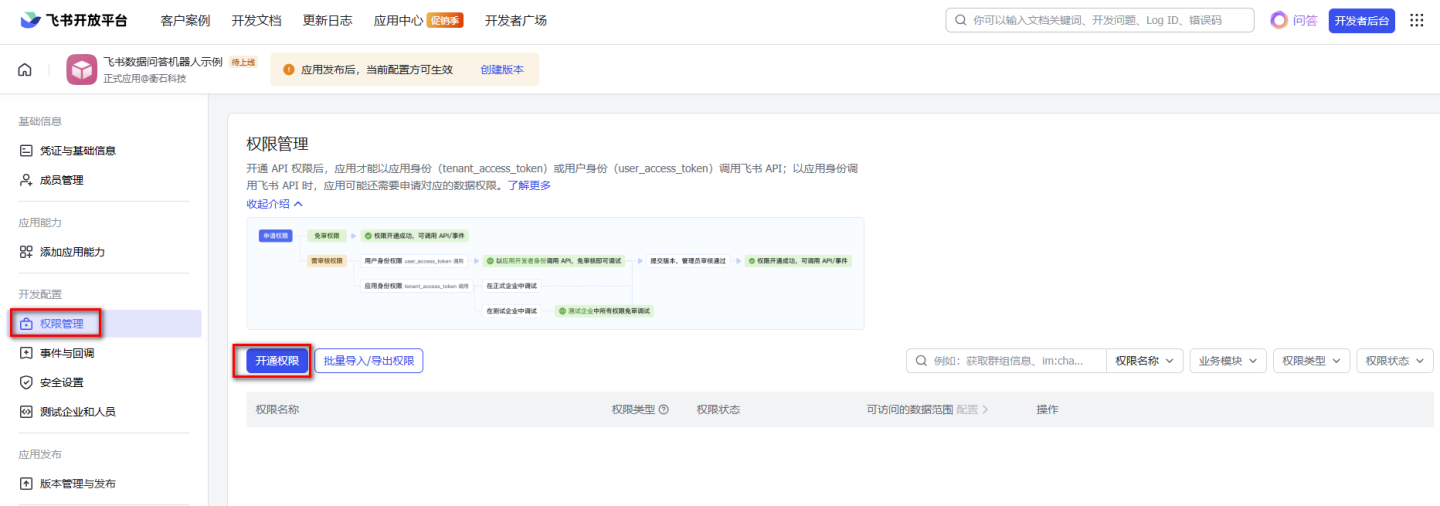Click the 创建版本 link in banner
Image resolution: width=1440 pixels, height=506 pixels.
coord(502,70)
